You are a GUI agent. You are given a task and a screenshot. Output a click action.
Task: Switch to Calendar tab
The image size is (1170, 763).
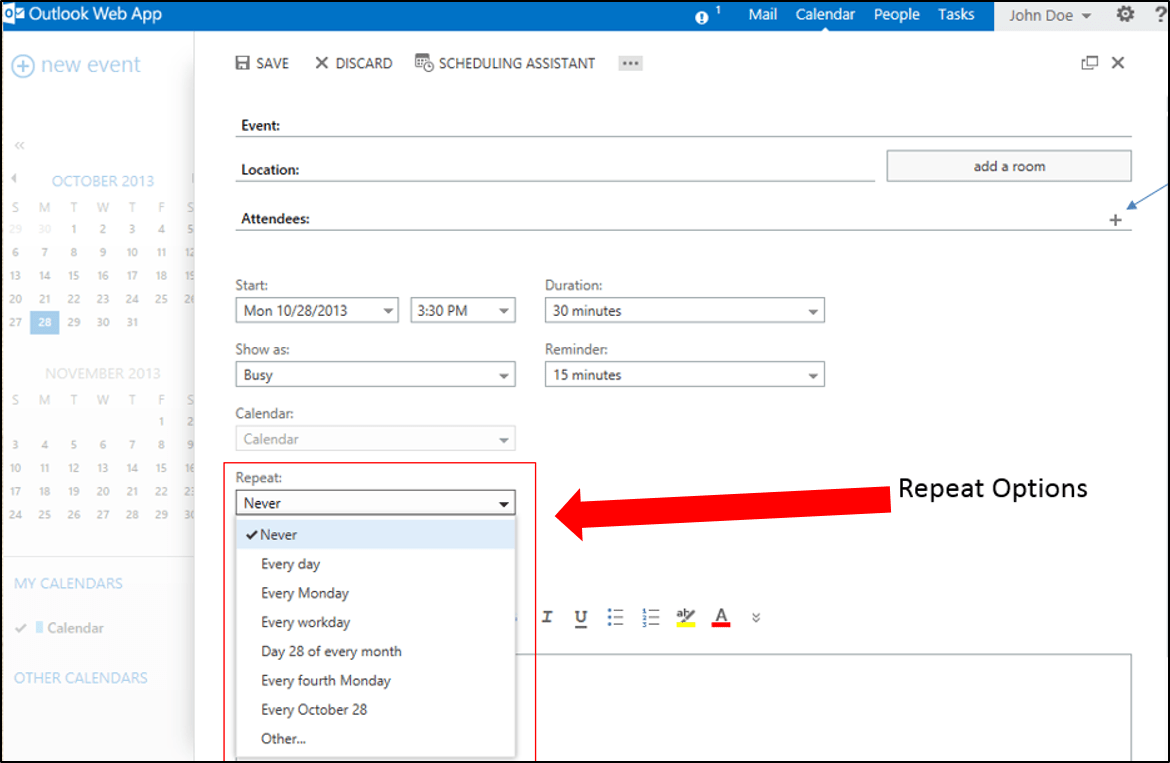825,14
